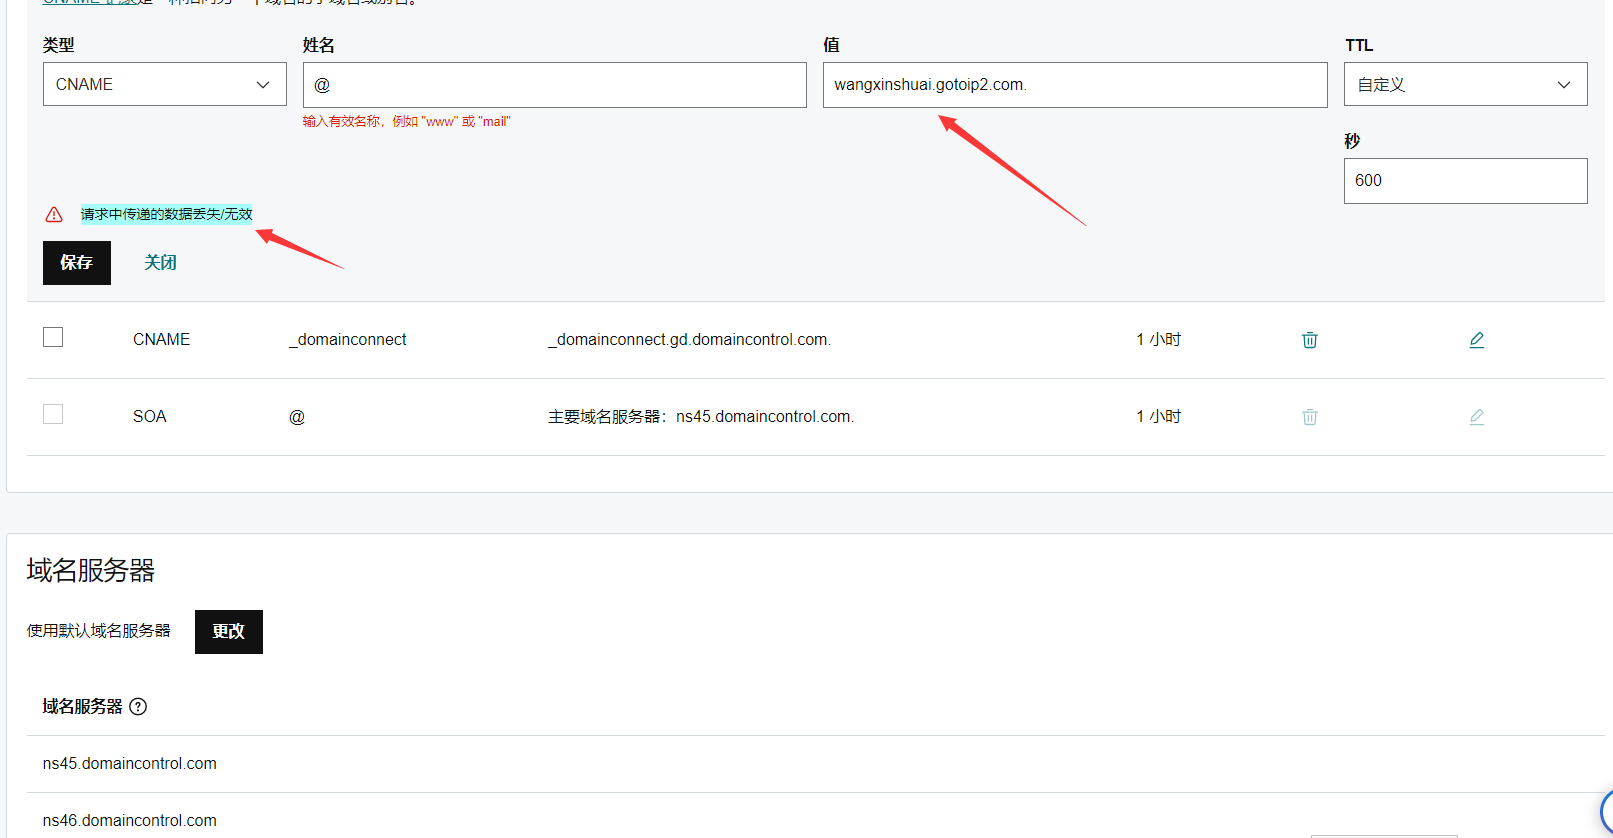This screenshot has width=1613, height=838.
Task: Click the trash icon on SOA row
Action: point(1309,417)
